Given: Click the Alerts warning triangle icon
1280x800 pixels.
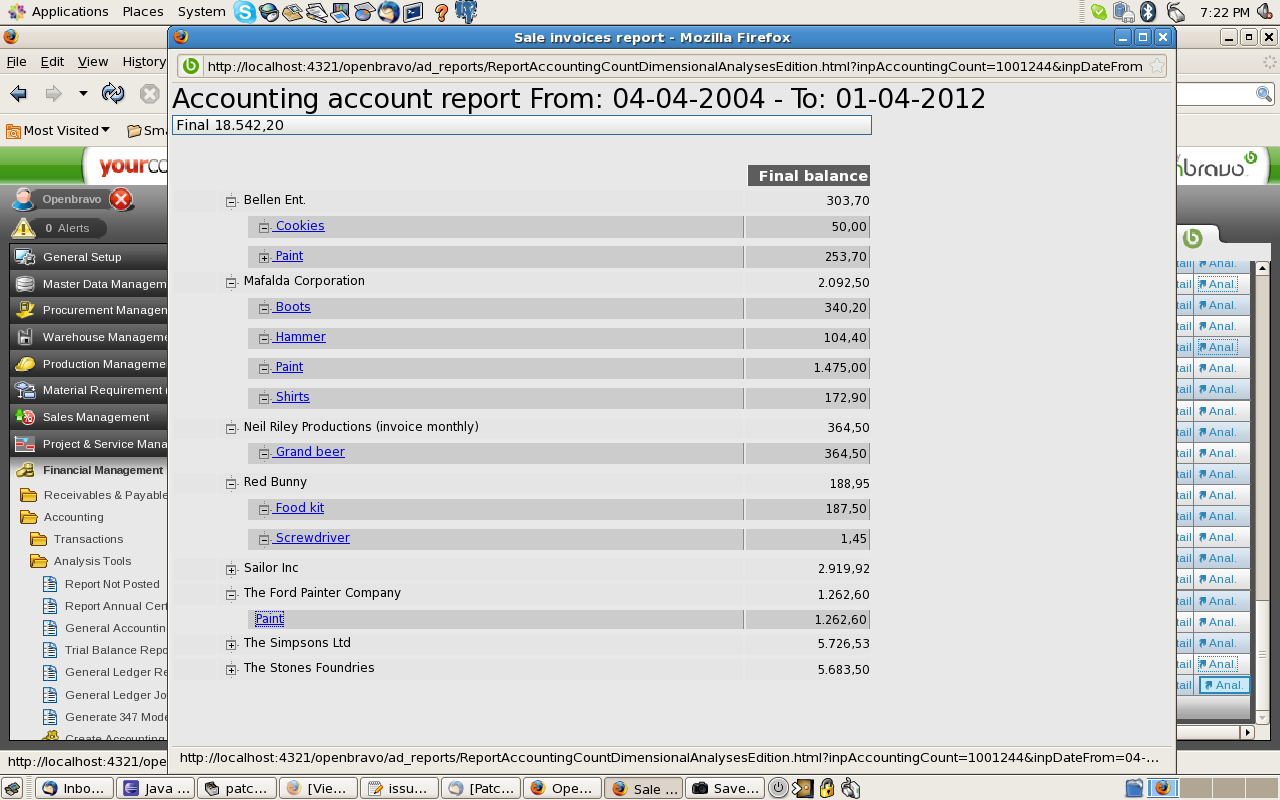Looking at the screenshot, I should click(x=22, y=228).
